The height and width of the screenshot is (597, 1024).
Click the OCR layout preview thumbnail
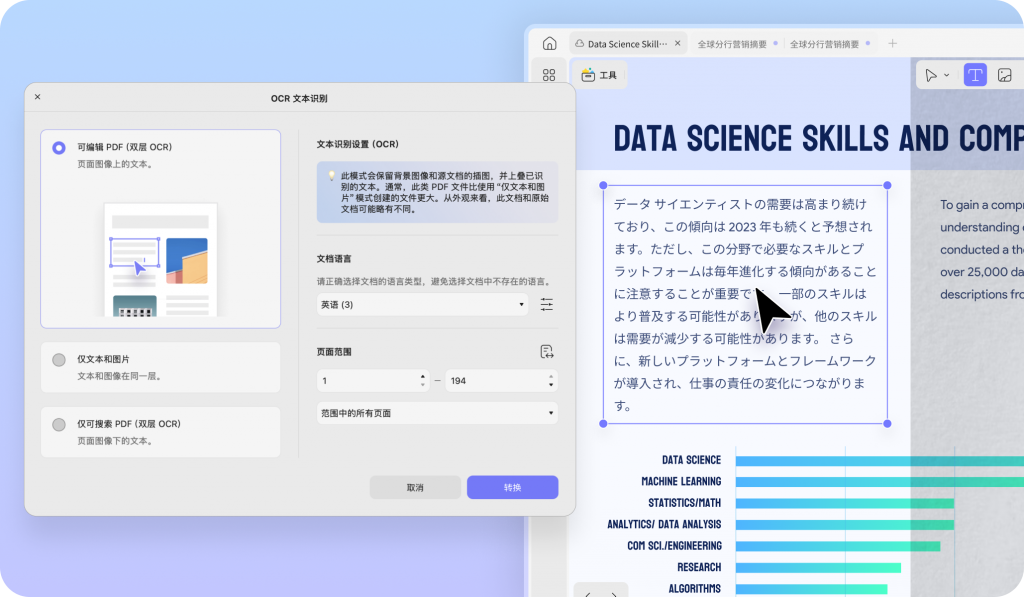click(x=161, y=260)
